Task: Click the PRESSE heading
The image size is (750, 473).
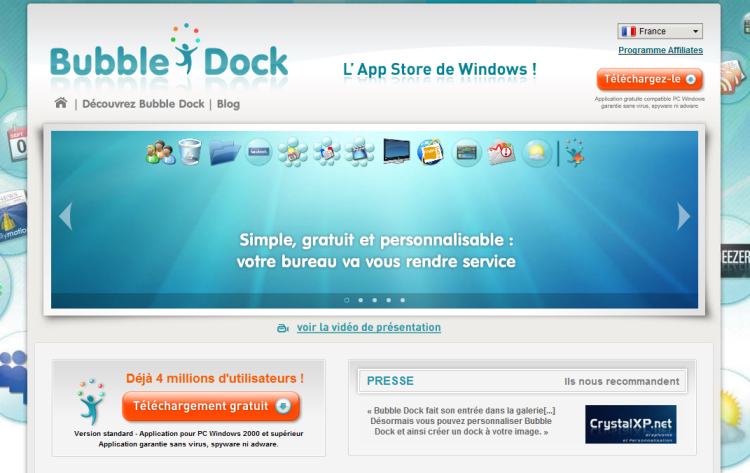Action: (x=390, y=381)
